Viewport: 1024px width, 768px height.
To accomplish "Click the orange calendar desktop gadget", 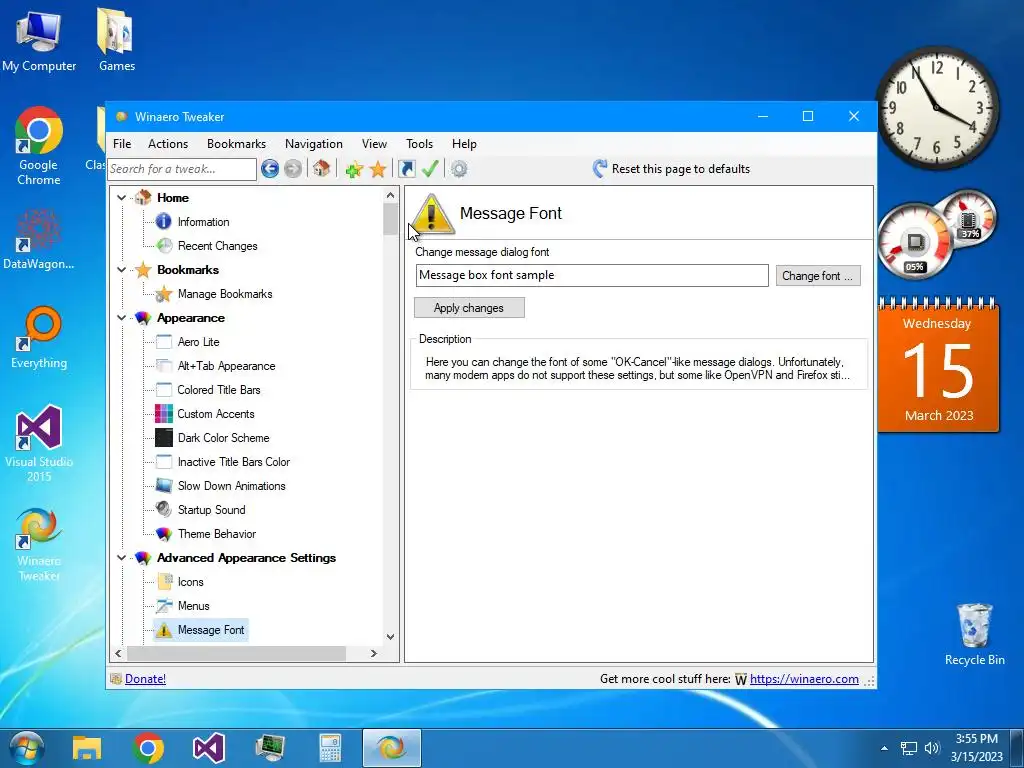I will coord(938,366).
